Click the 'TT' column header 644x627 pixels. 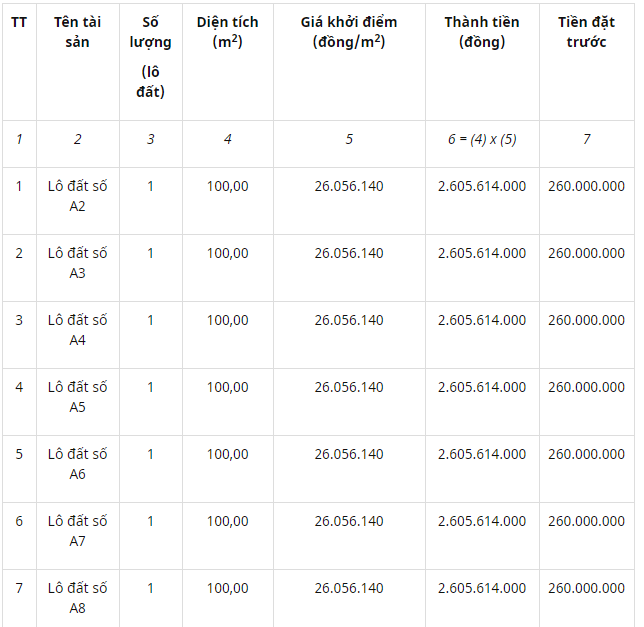19,22
